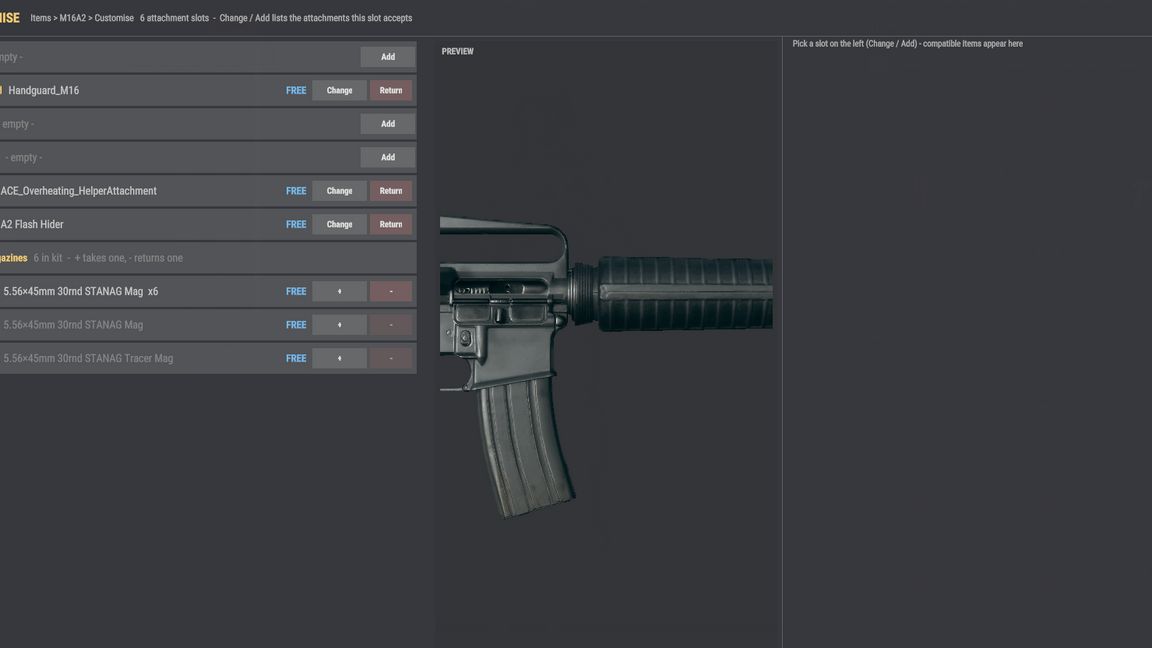This screenshot has width=1152, height=648.
Task: Return the ACE_Overheating_HelperAttachment
Action: click(391, 191)
